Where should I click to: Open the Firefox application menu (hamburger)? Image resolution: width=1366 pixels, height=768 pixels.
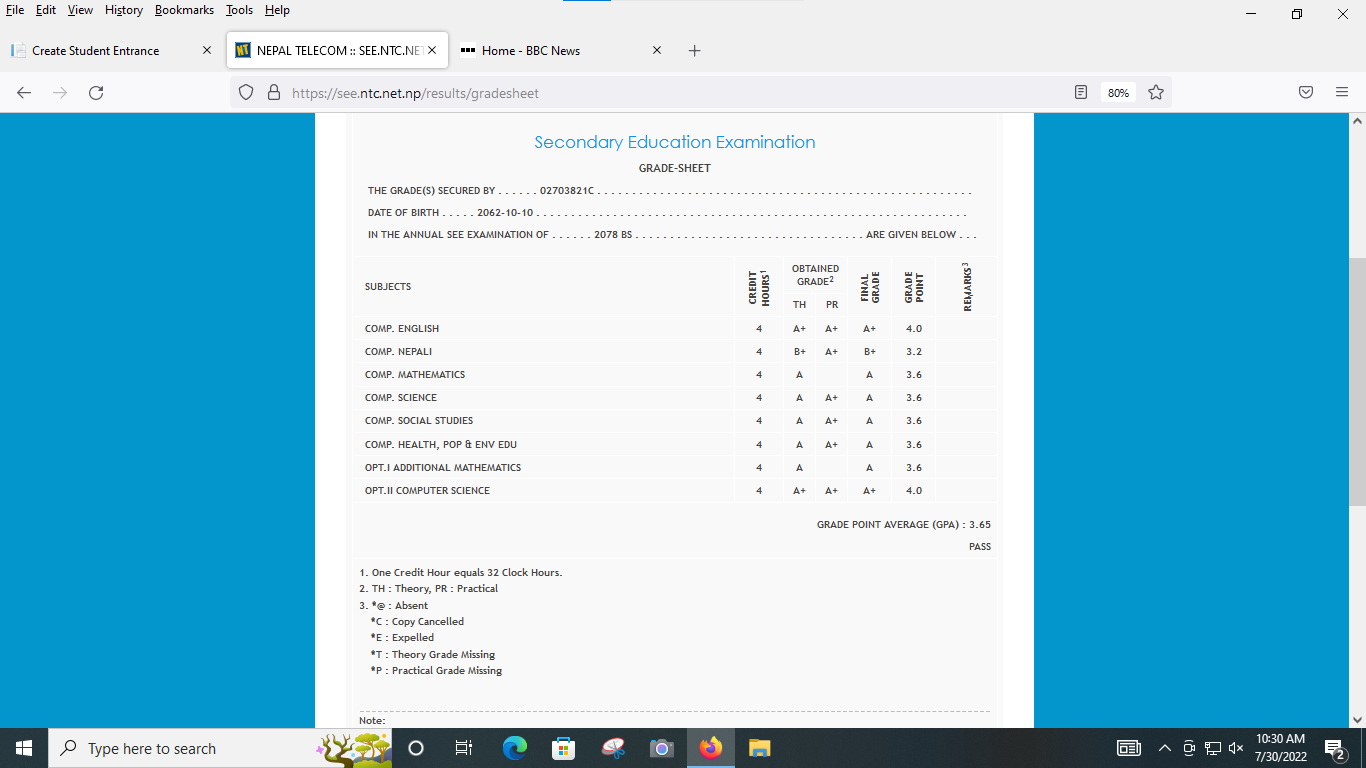click(x=1342, y=93)
